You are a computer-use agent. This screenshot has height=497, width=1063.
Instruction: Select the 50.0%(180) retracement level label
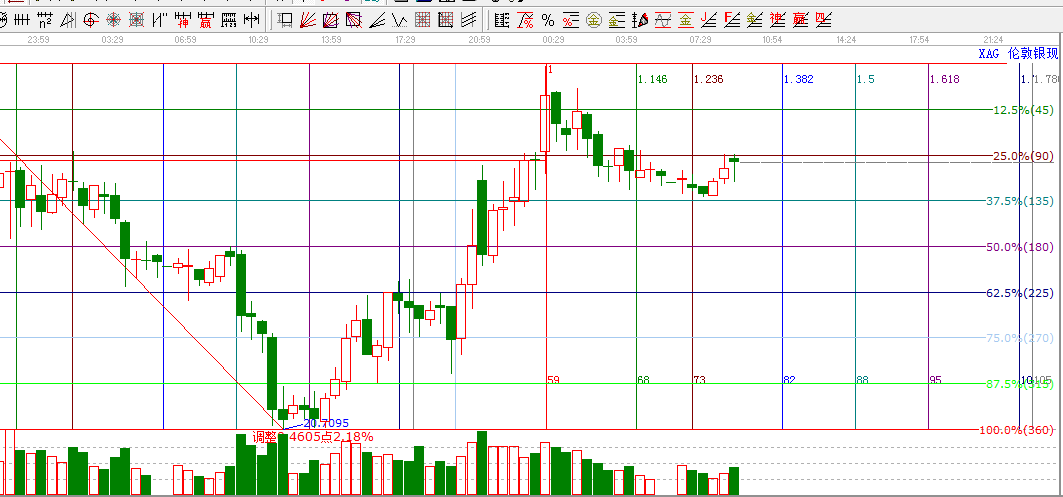[1019, 247]
